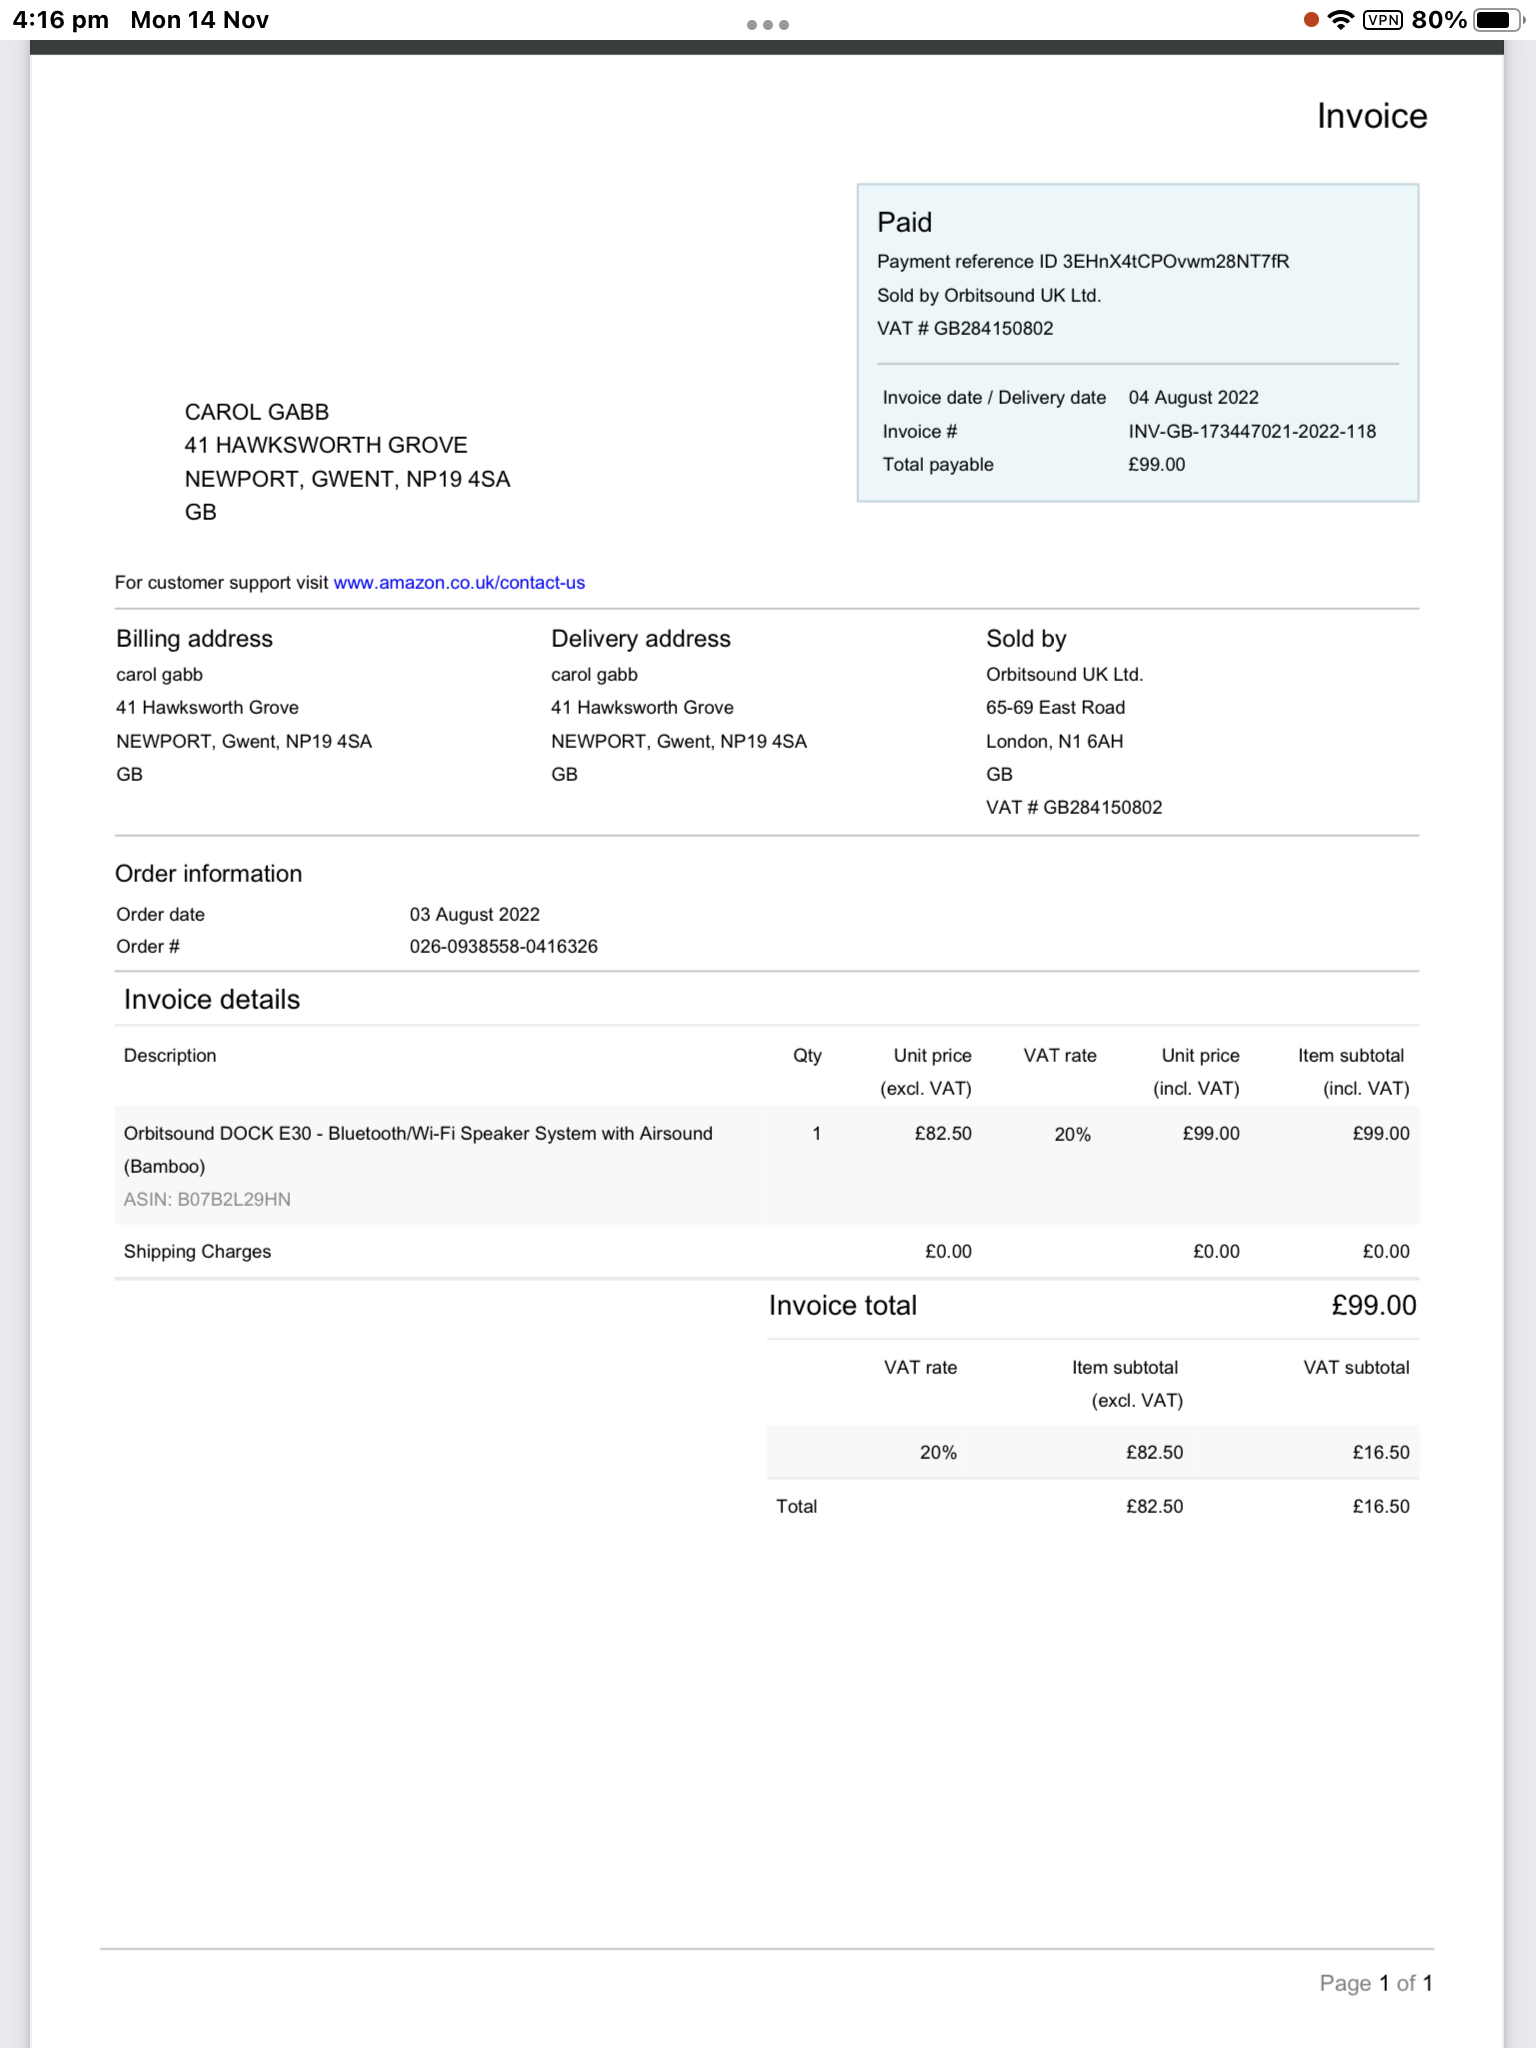Select invoice number INV-GB-173447021-2022-118
The image size is (1536, 2048).
(x=1252, y=431)
